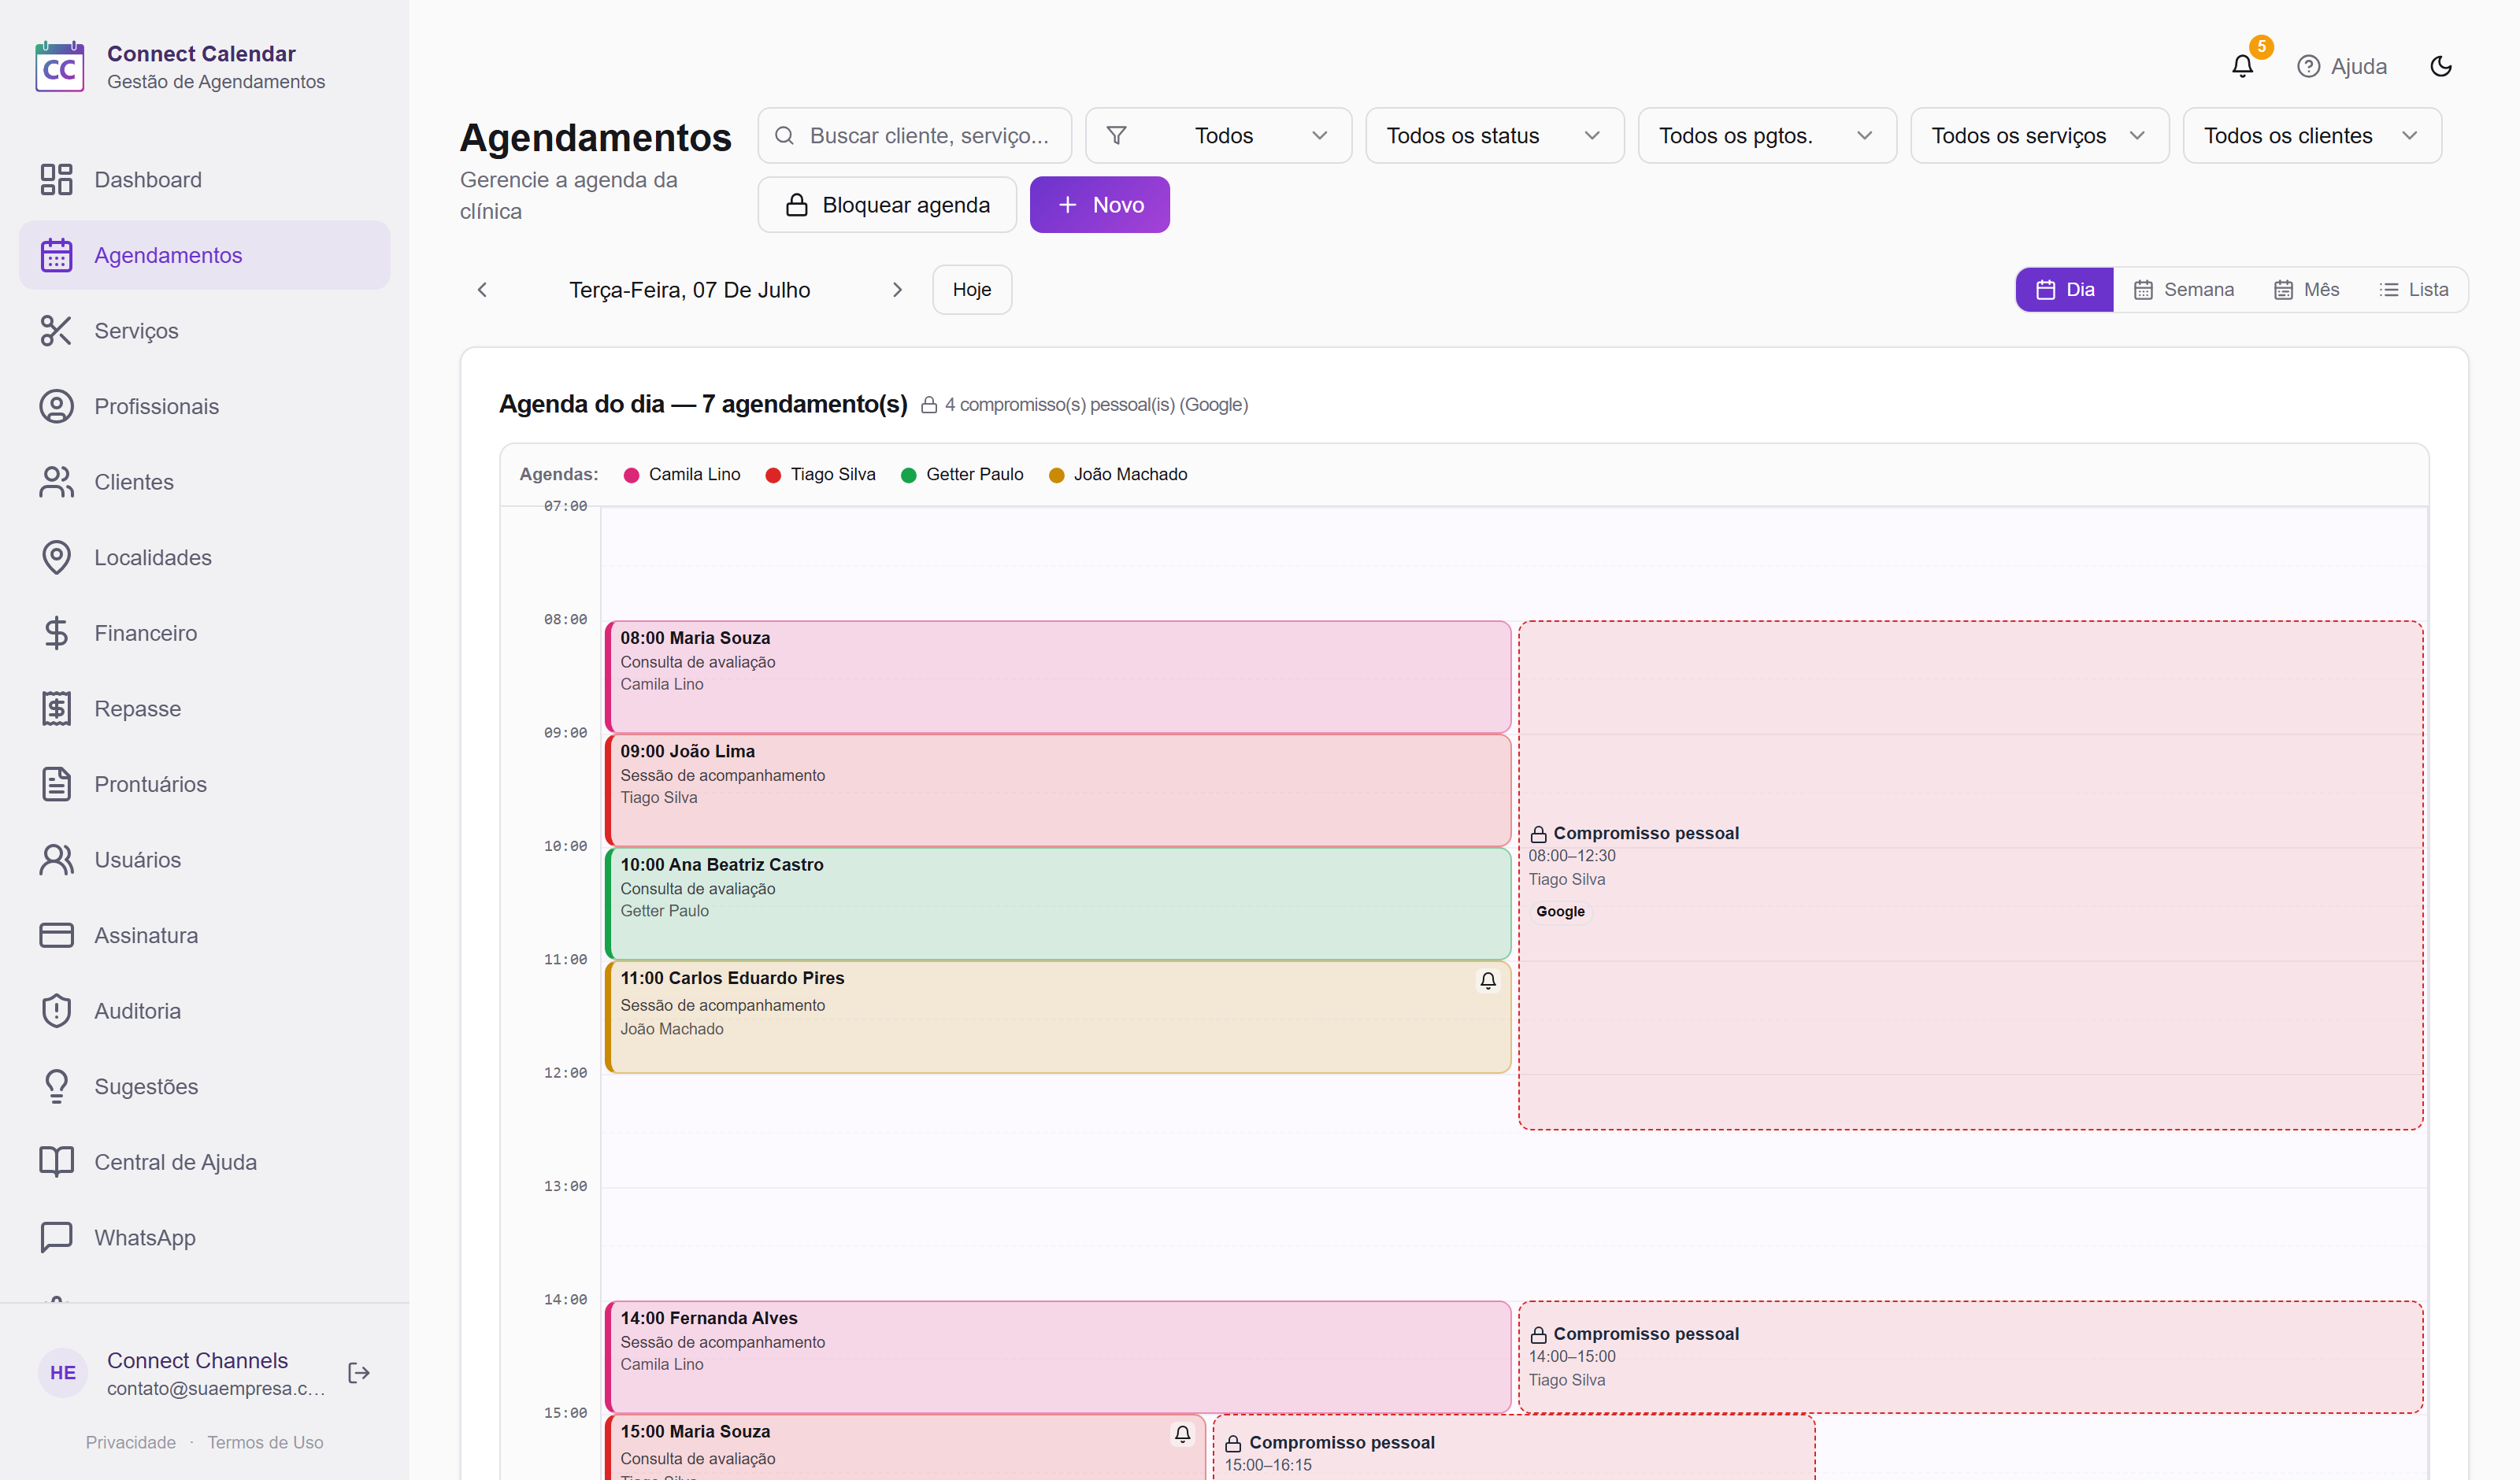Viewport: 2520px width, 1480px height.
Task: Focus the Buscar cliente, serviço search field
Action: [914, 136]
